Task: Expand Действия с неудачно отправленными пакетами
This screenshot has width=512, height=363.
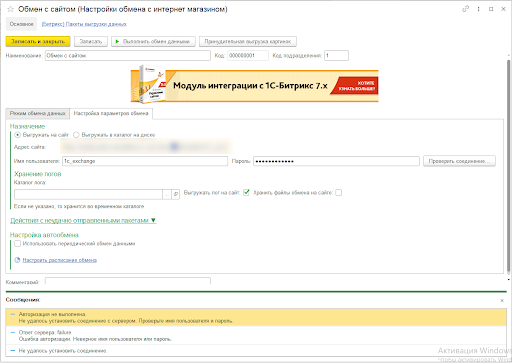Action: pyautogui.click(x=83, y=220)
